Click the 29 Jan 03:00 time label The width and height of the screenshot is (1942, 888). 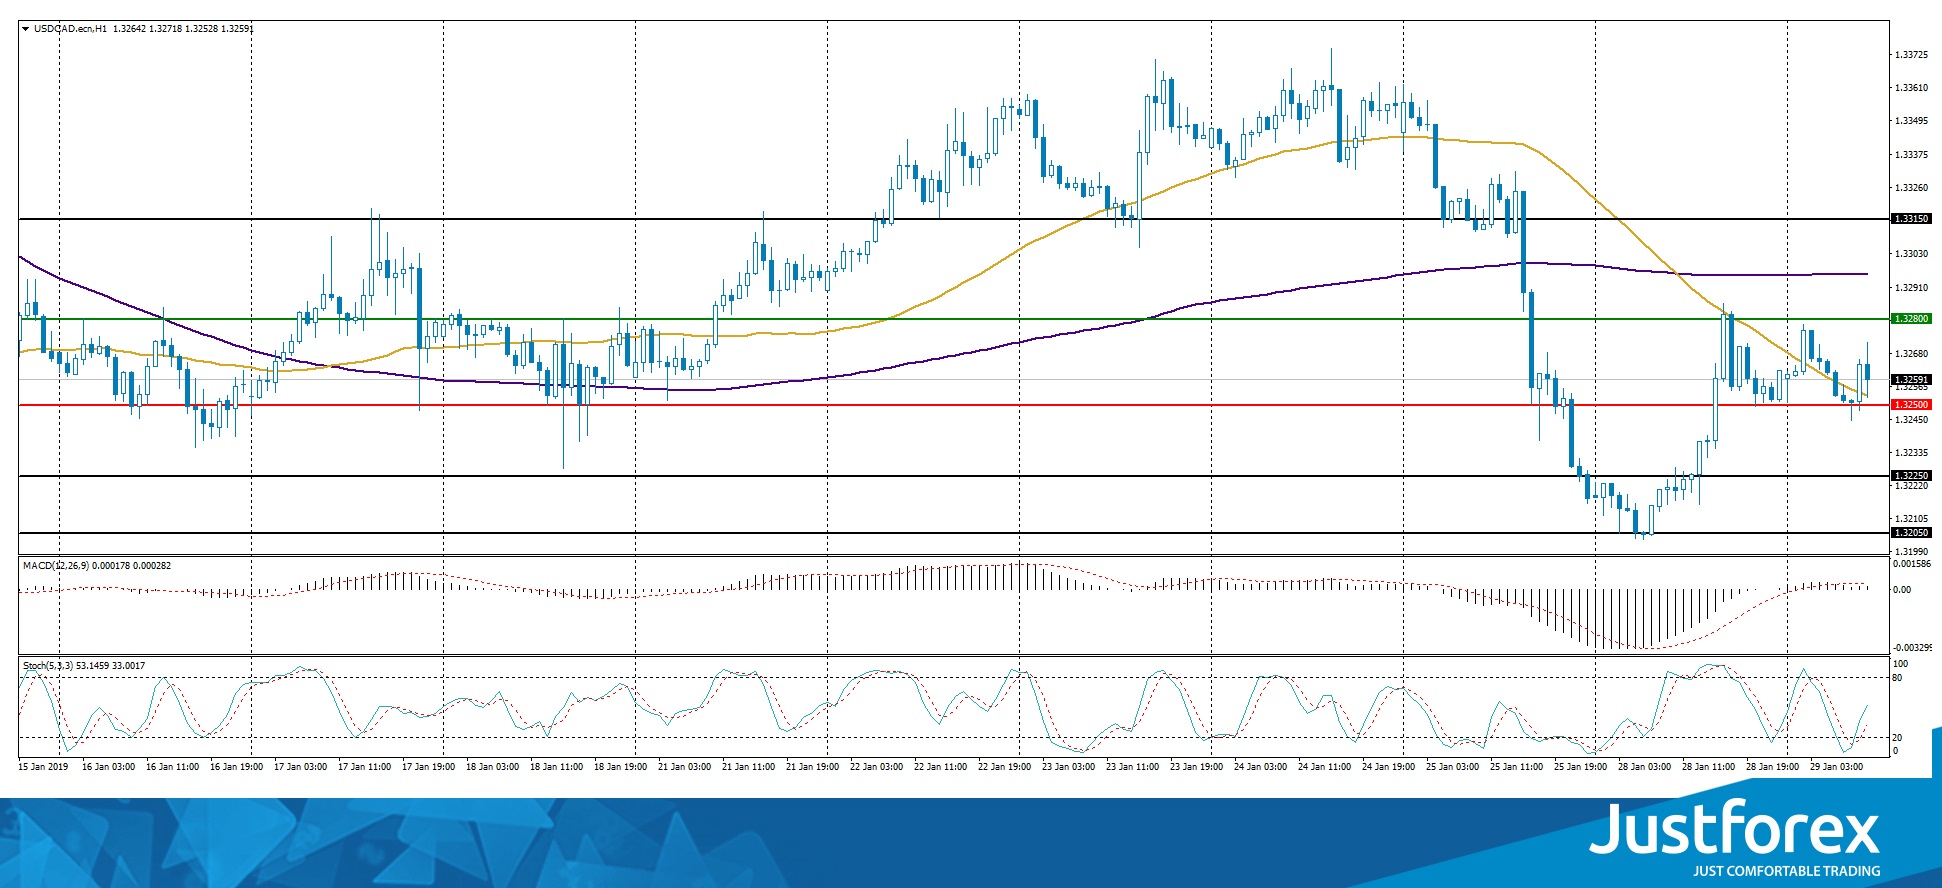click(x=1836, y=767)
